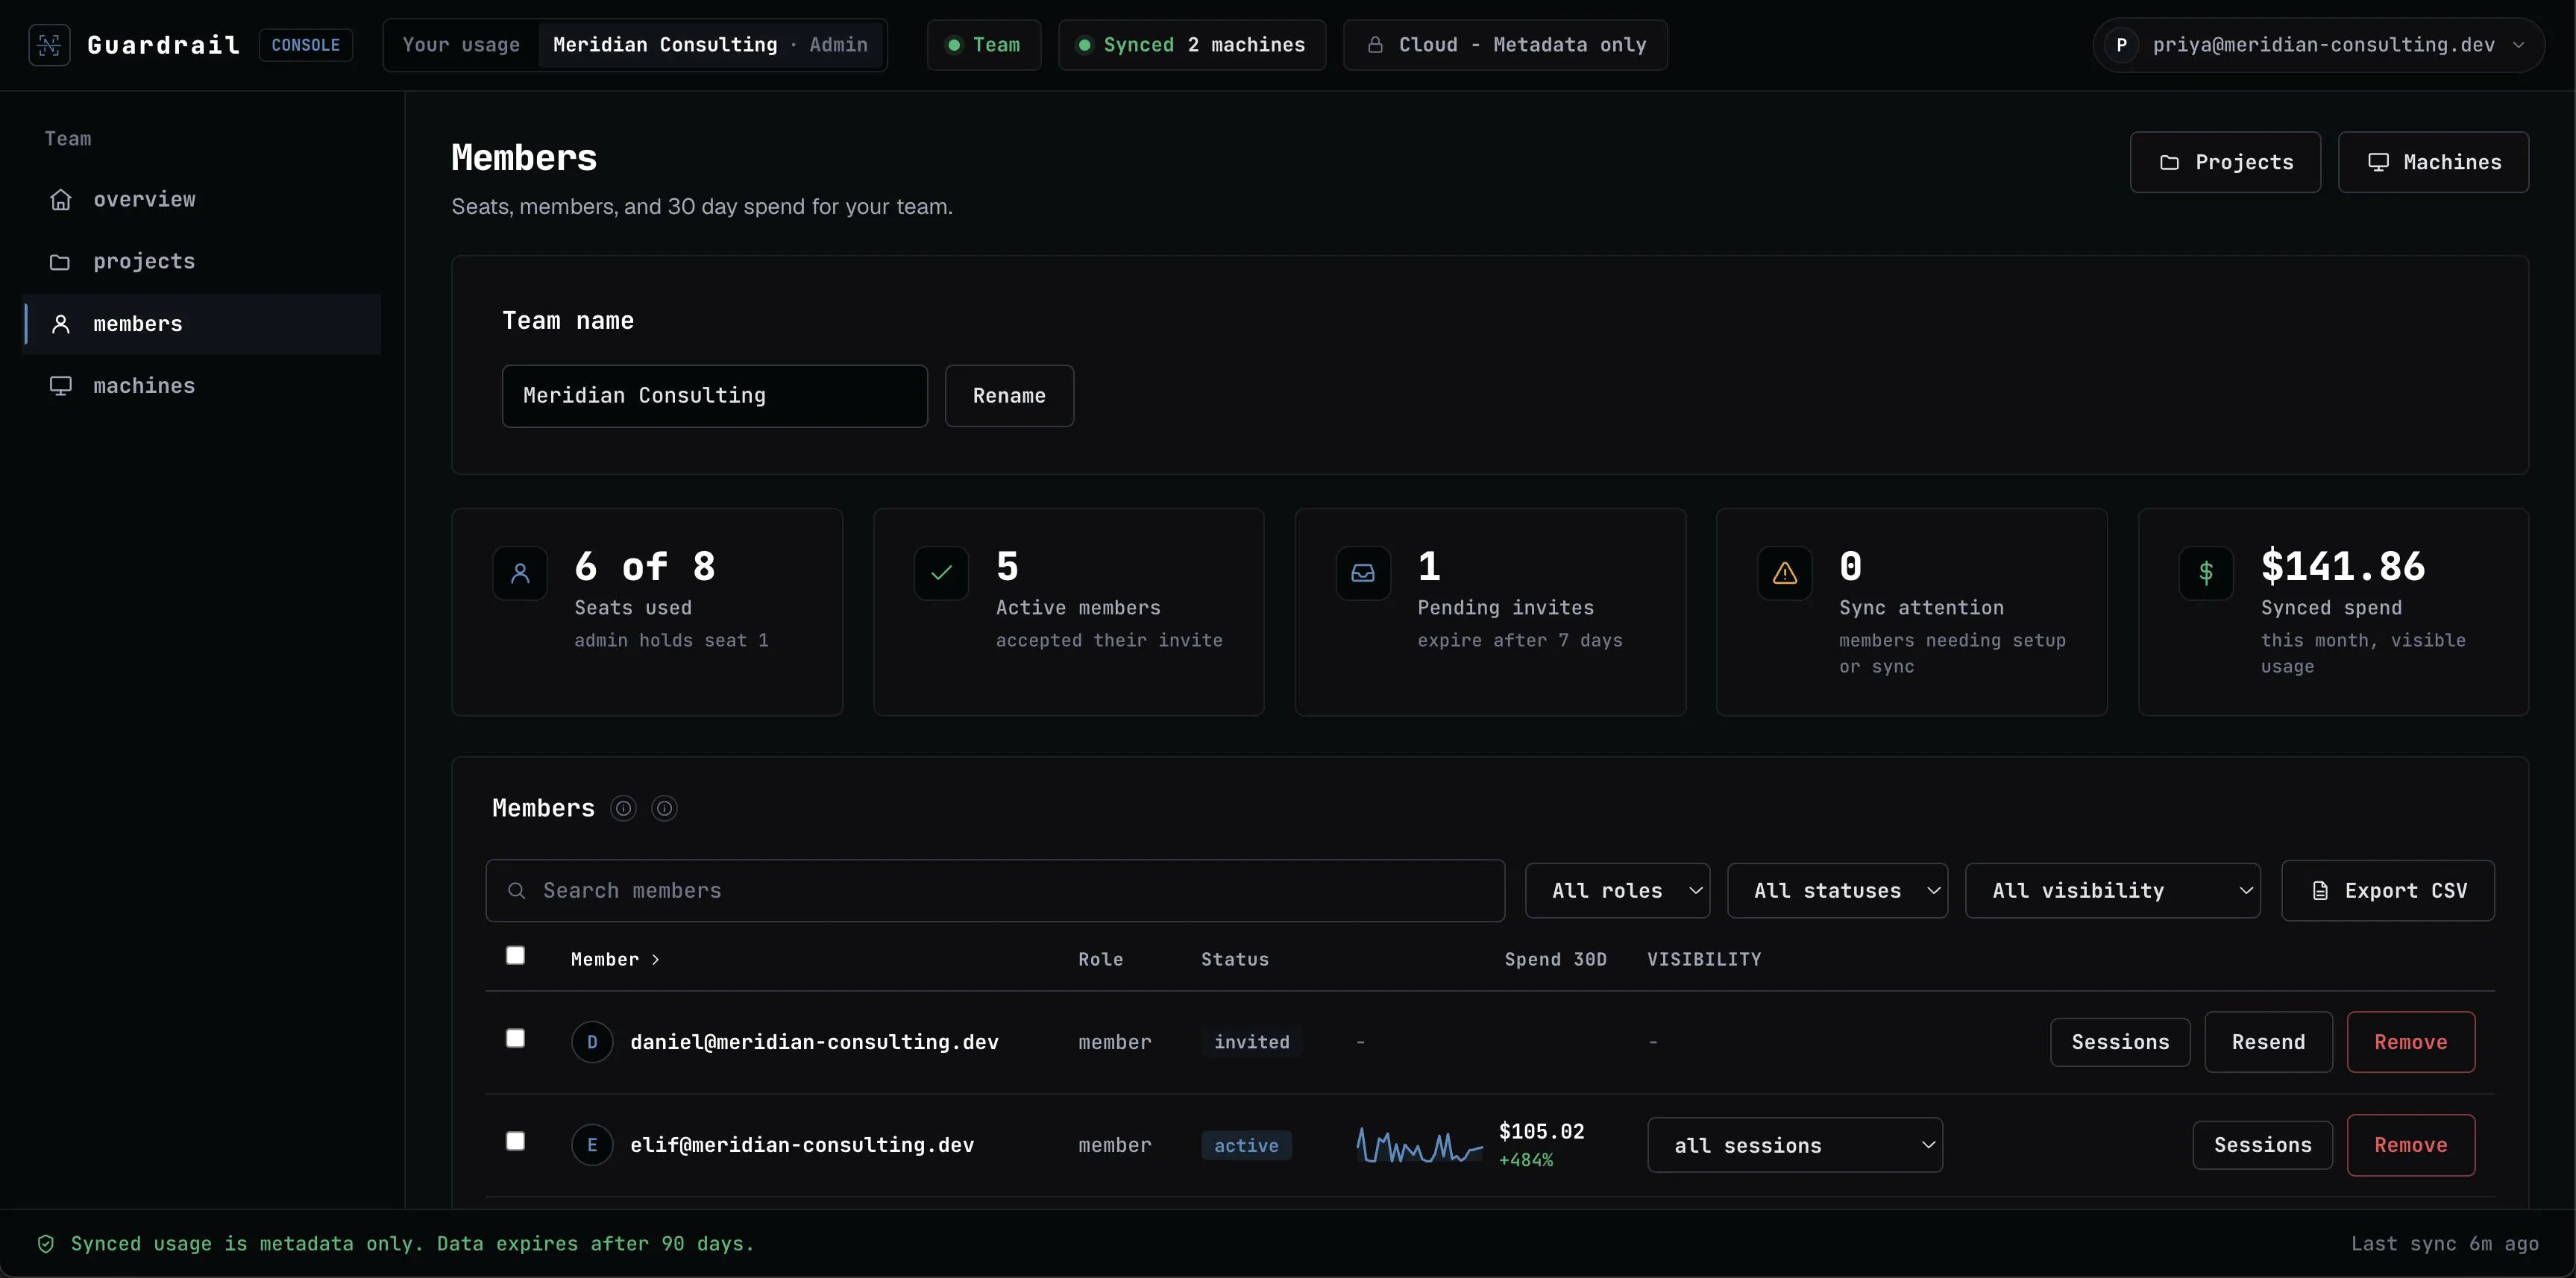Select the Meridian Consulting Admin tab
This screenshot has height=1278, width=2576.
(x=711, y=45)
